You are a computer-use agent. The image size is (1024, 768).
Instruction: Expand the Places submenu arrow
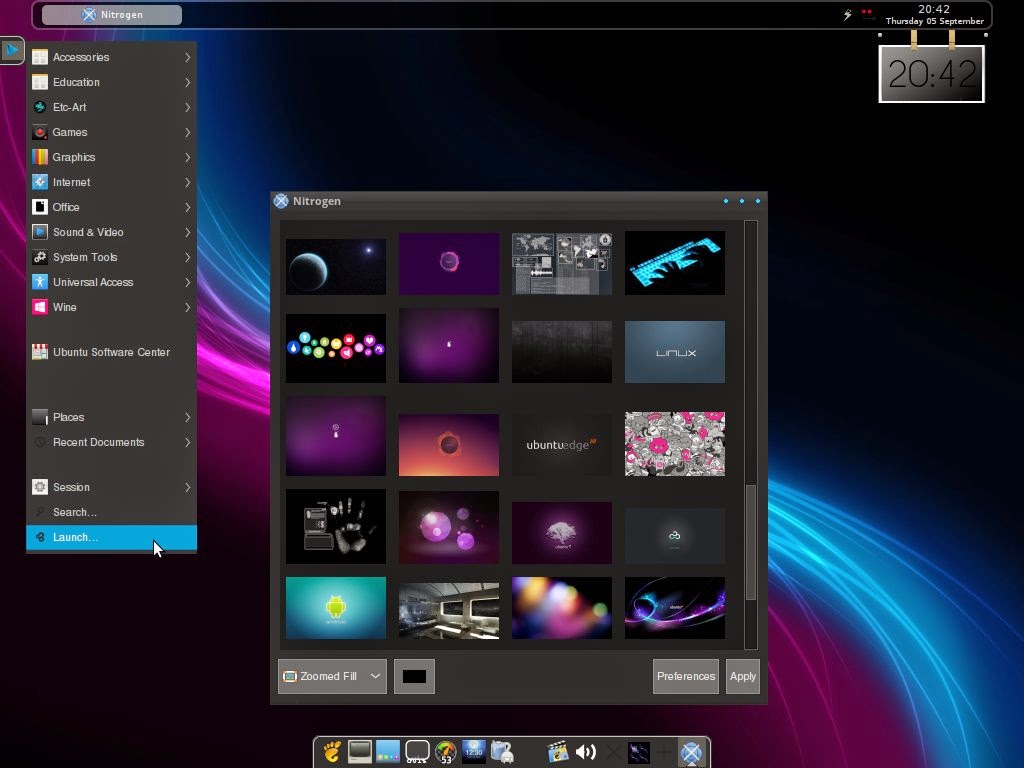(187, 417)
